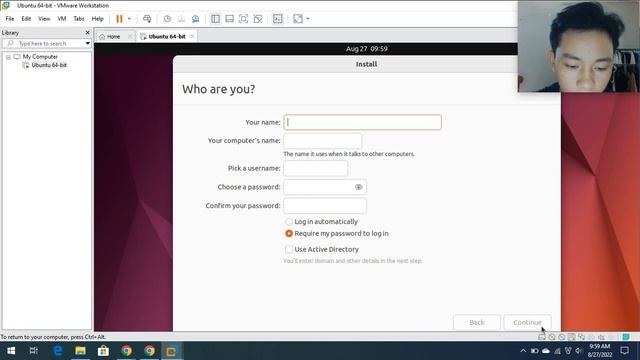The width and height of the screenshot is (640, 360).
Task: Open the File menu
Action: (10, 19)
